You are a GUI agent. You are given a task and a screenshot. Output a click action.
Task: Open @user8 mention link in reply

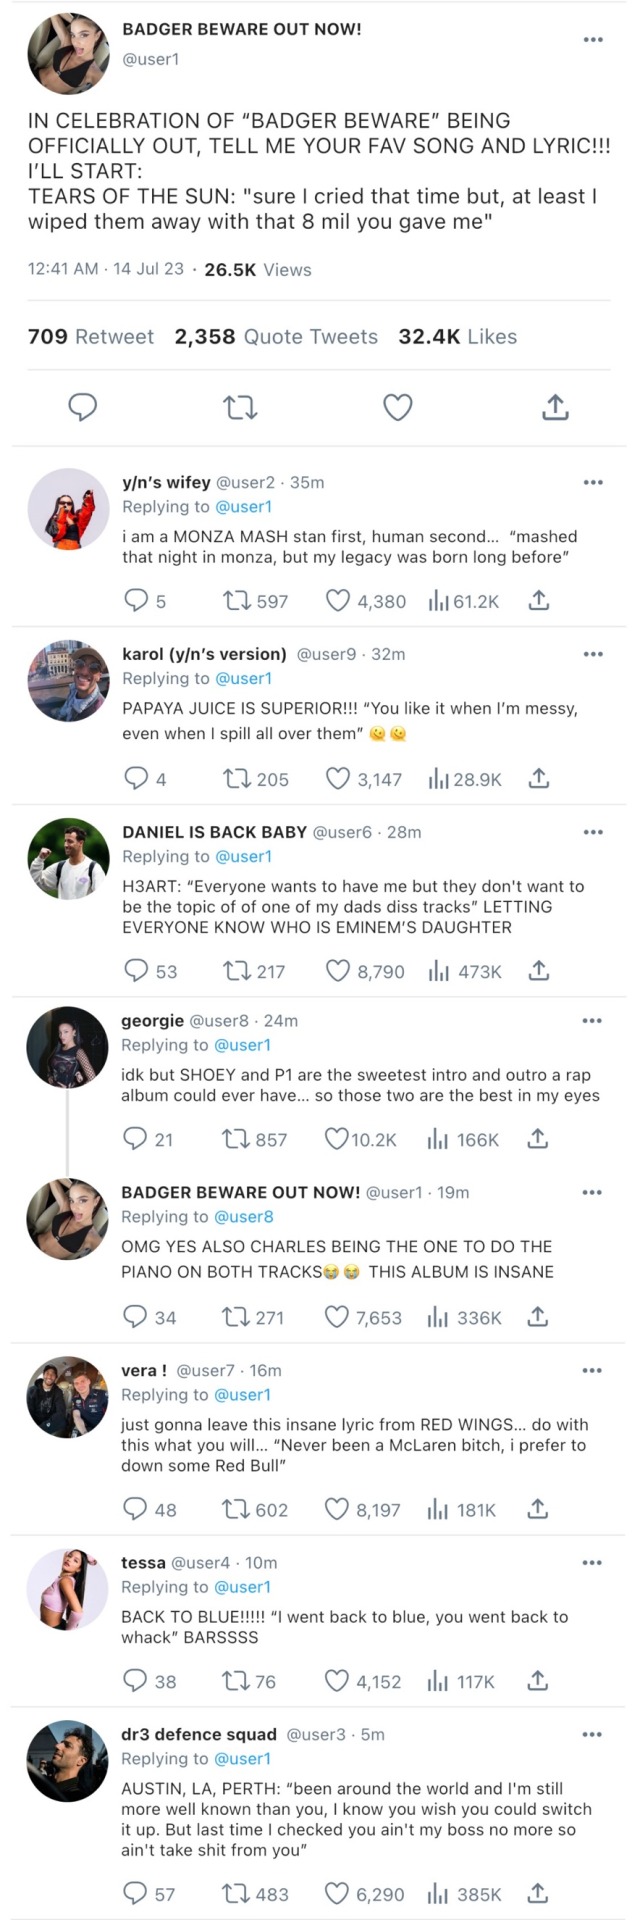[x=244, y=1217]
